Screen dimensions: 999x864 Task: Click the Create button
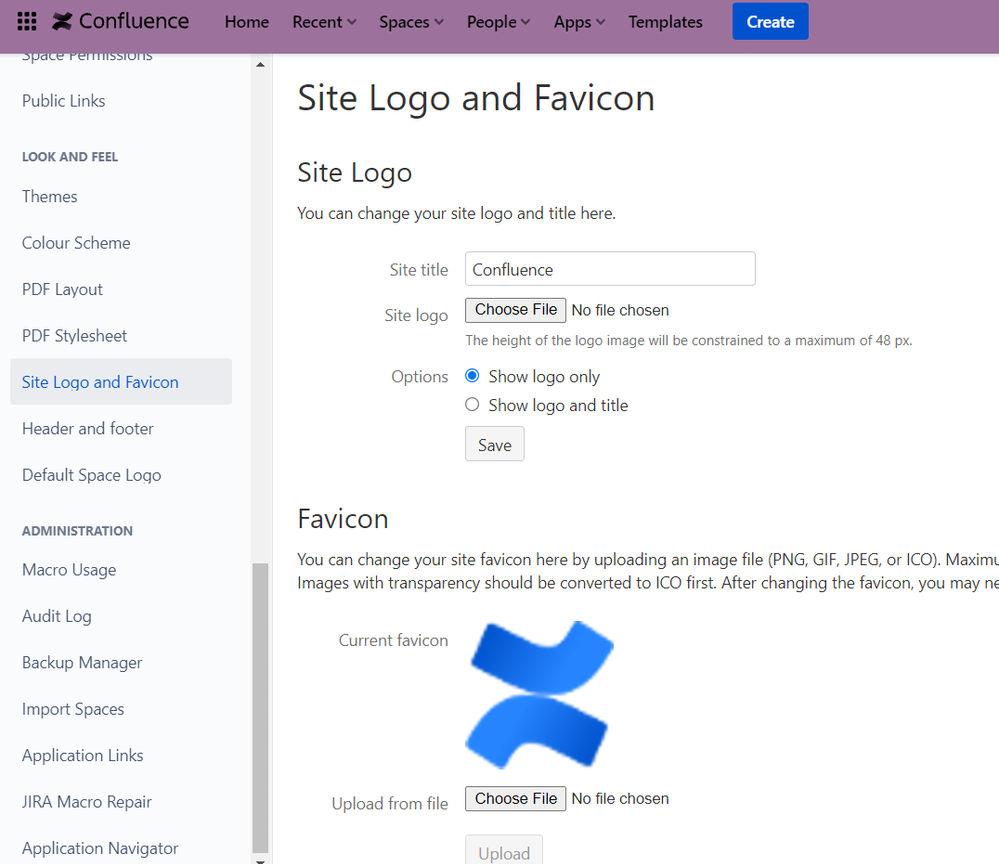770,21
